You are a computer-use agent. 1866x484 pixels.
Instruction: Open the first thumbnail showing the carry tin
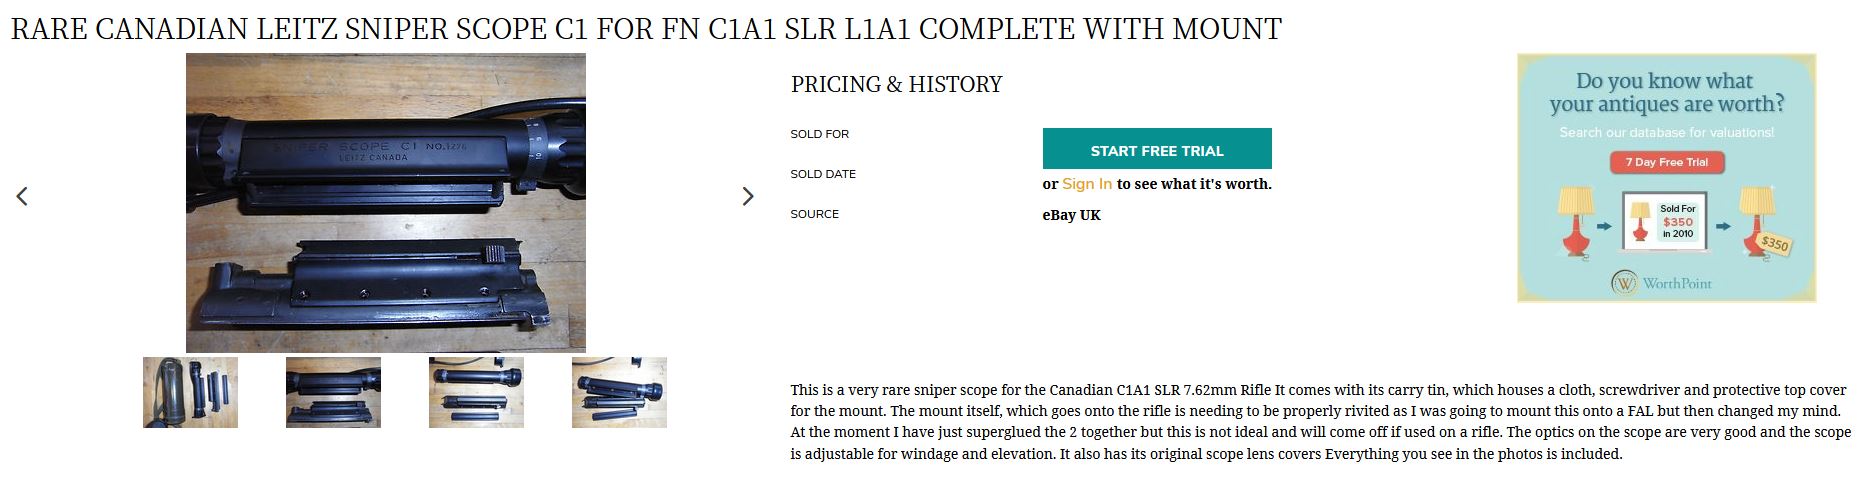click(190, 392)
